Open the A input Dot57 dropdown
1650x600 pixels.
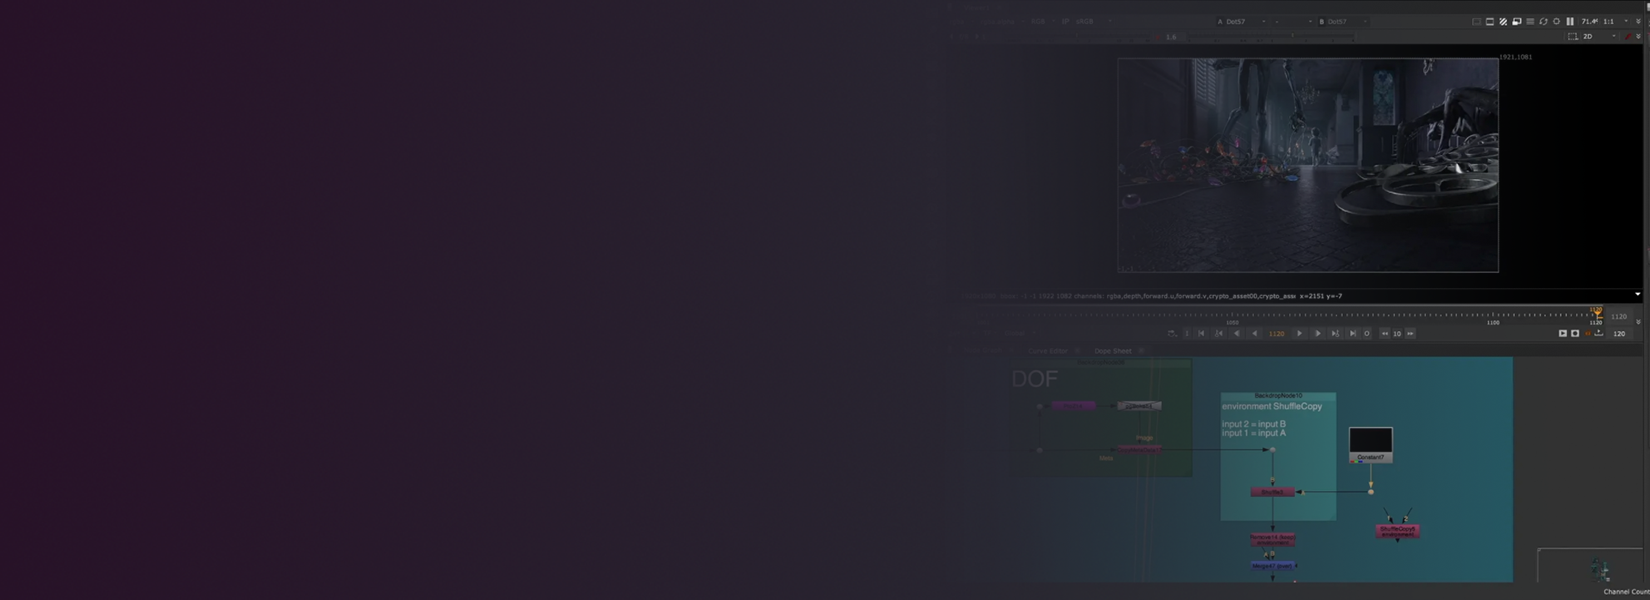[1242, 21]
